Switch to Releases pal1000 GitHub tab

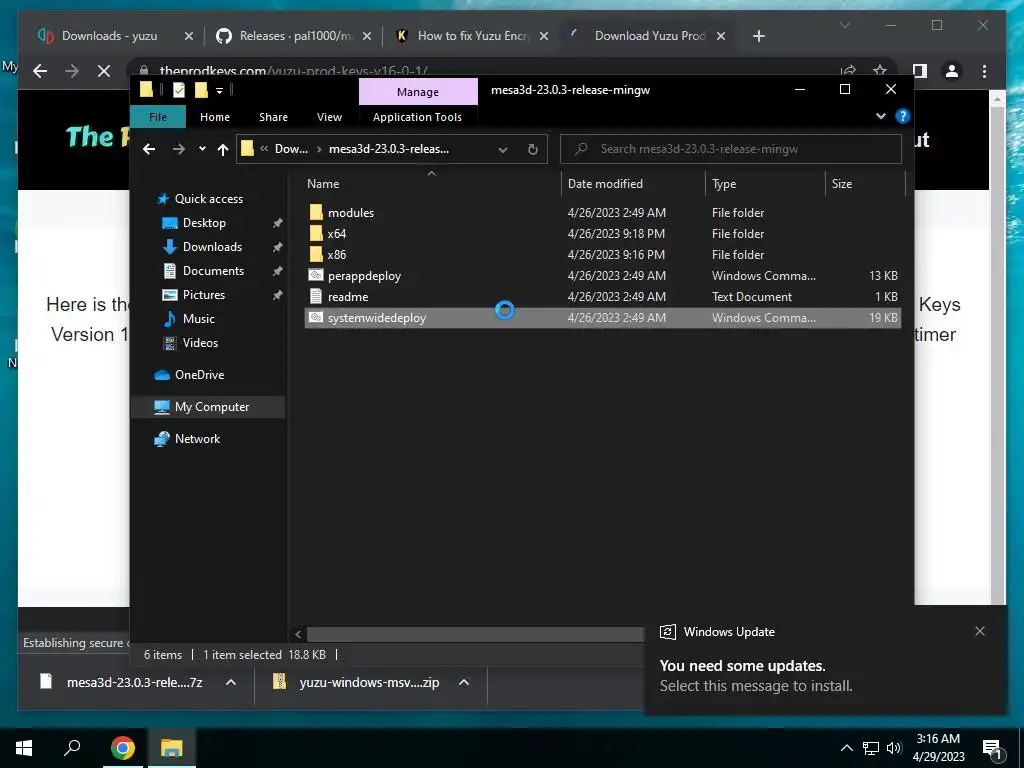click(295, 36)
